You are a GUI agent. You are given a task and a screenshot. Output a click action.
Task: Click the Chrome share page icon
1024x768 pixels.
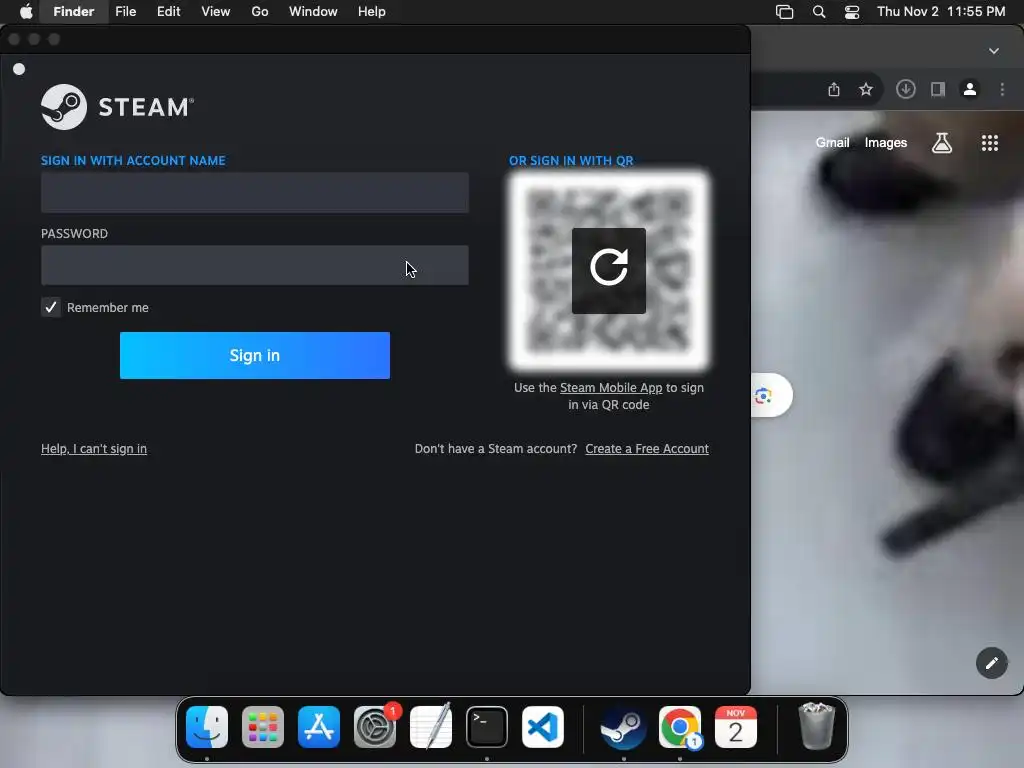tap(834, 89)
